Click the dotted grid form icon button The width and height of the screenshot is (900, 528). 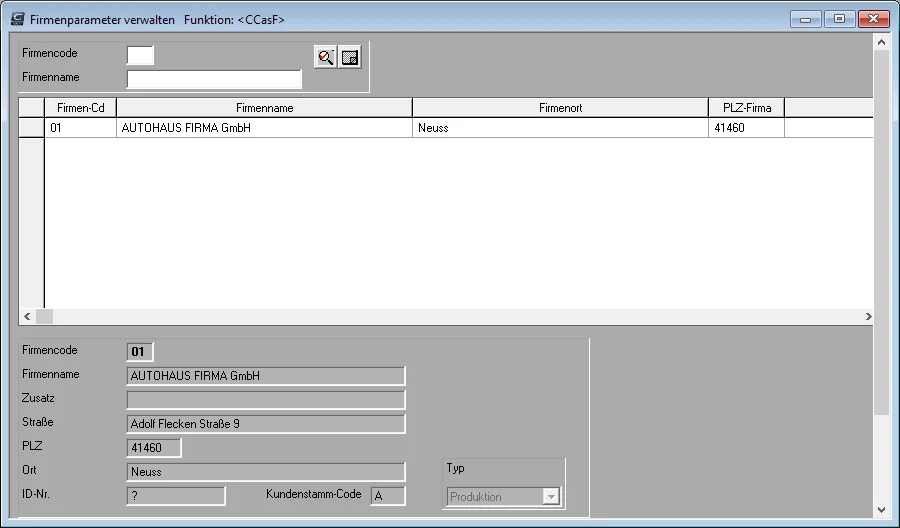(x=350, y=57)
